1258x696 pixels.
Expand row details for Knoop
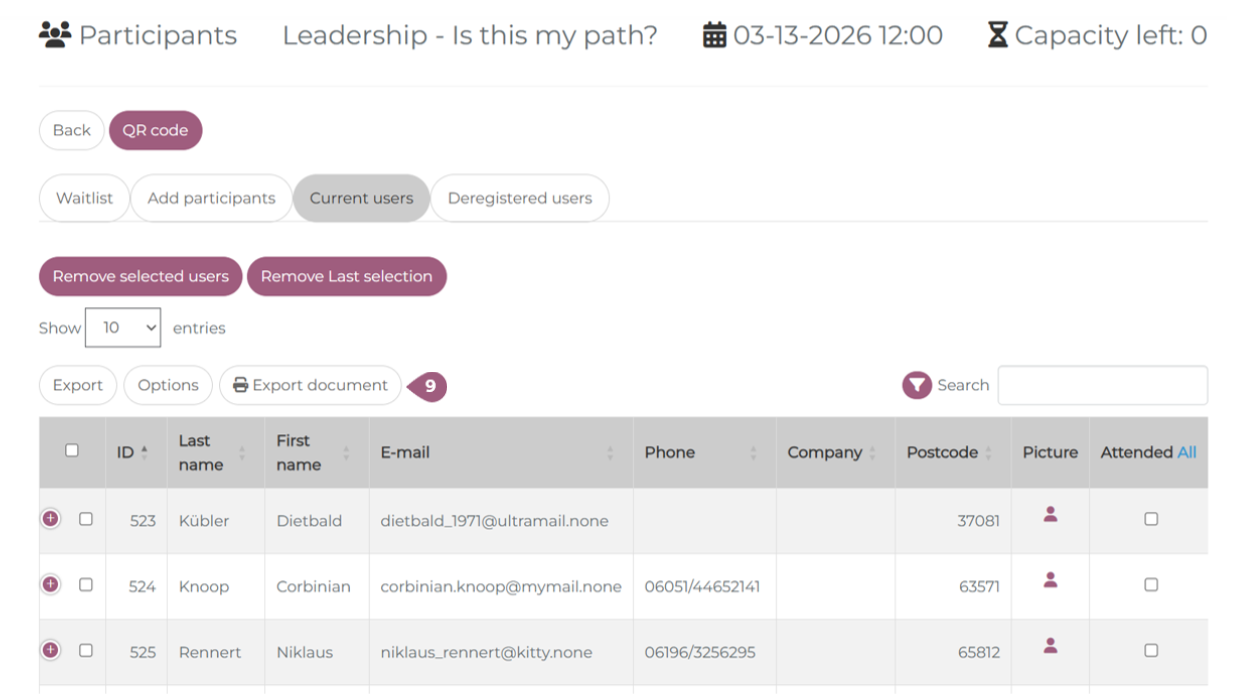click(51, 585)
